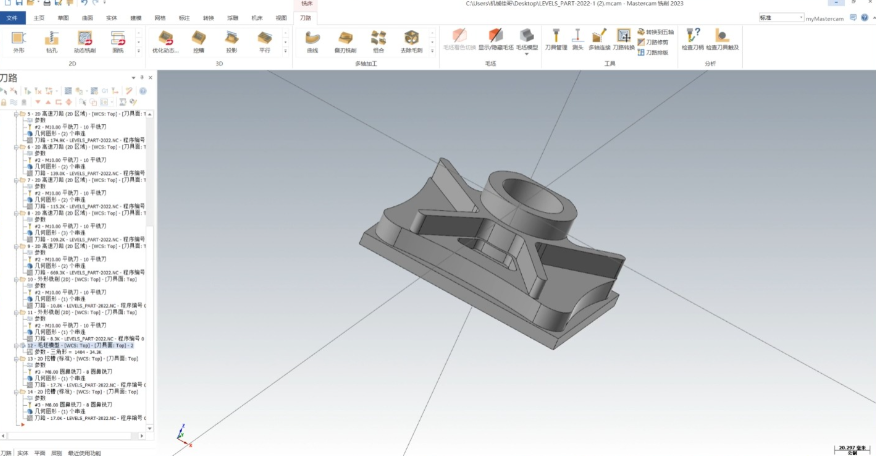The image size is (876, 456).
Task: Switch to the 实体 ribbon tab
Action: click(111, 18)
